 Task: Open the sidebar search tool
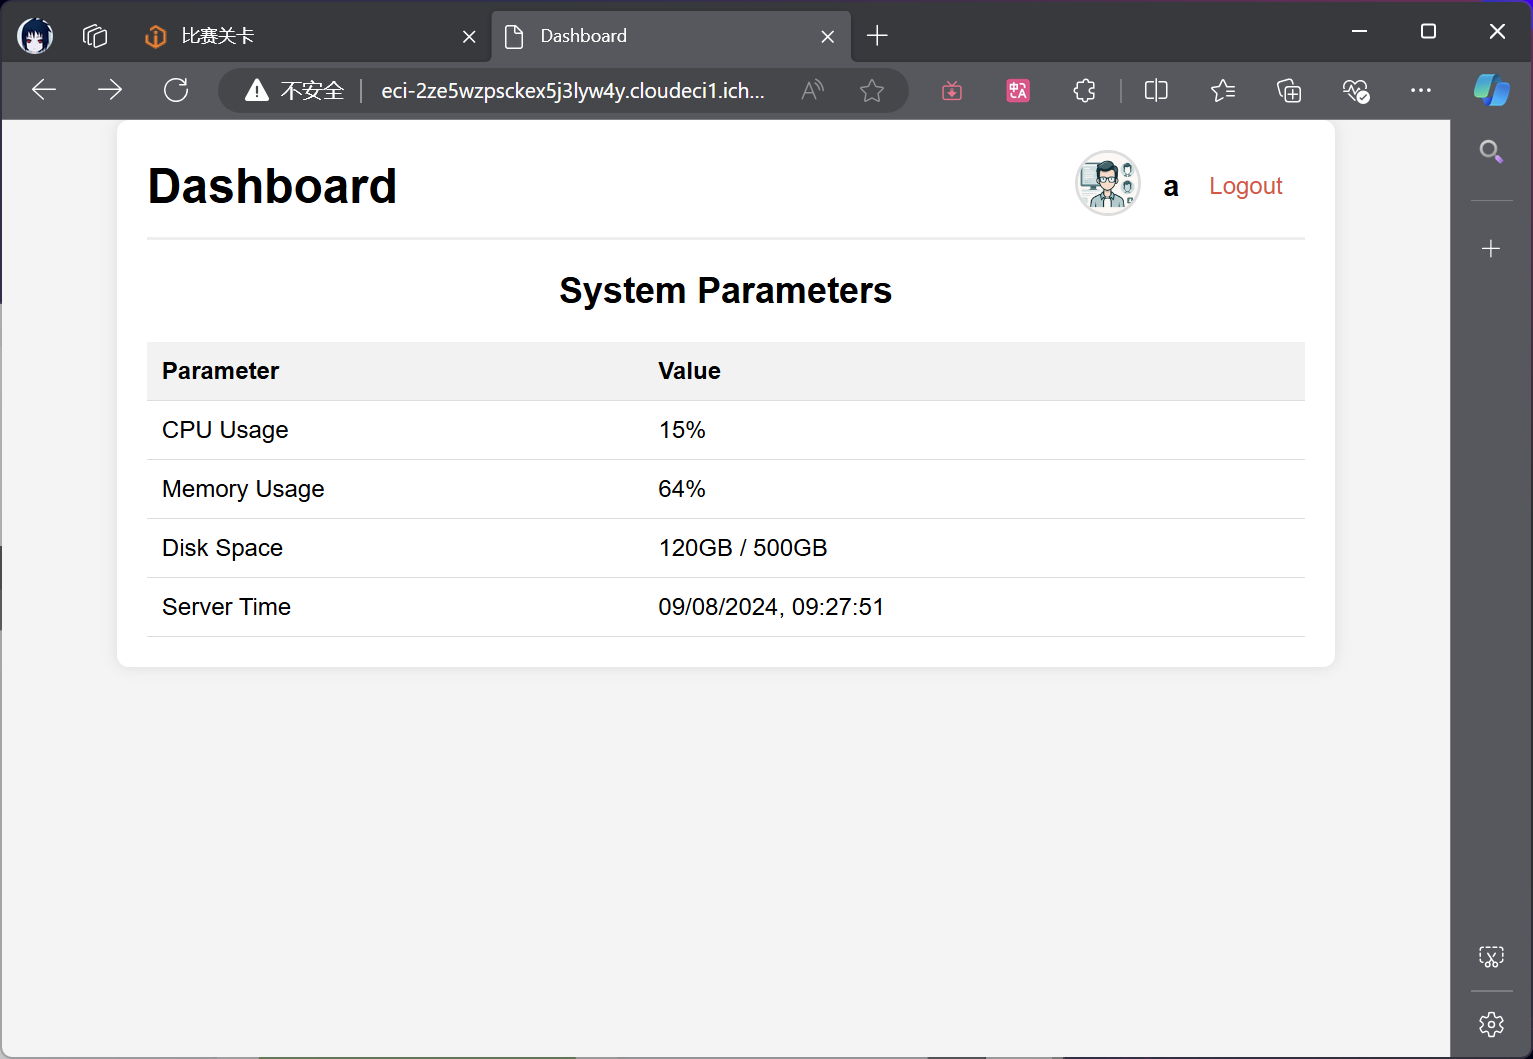(x=1491, y=152)
